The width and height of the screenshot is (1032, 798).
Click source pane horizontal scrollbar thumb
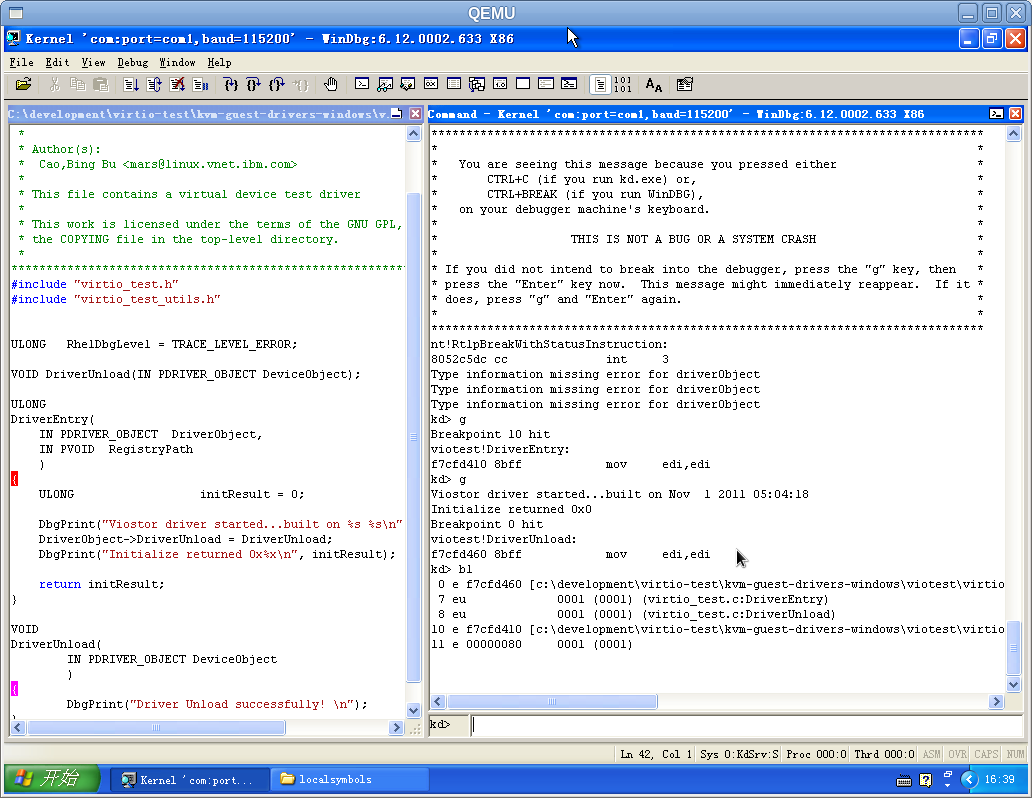tap(156, 728)
